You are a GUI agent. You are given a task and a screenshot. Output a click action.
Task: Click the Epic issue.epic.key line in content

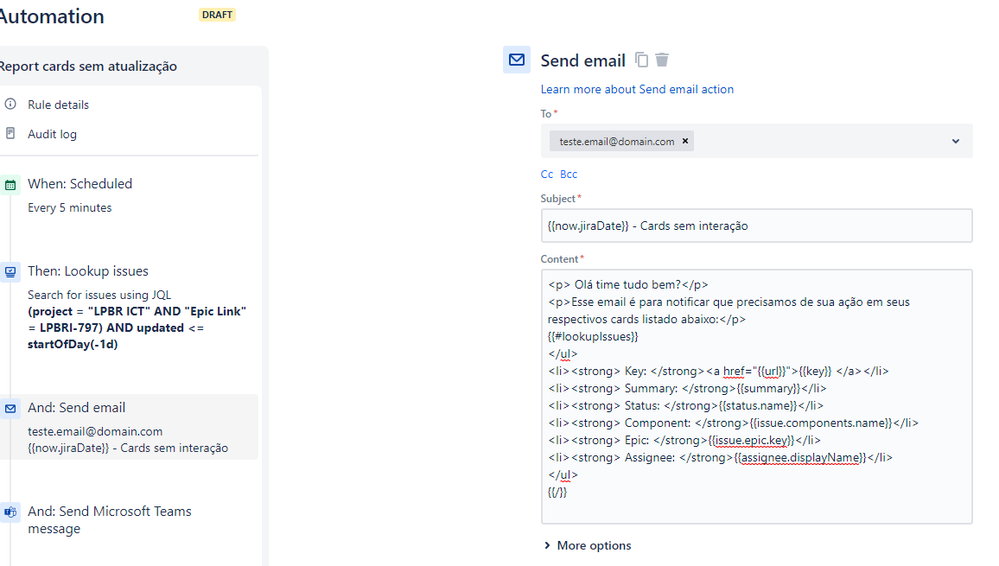(684, 440)
